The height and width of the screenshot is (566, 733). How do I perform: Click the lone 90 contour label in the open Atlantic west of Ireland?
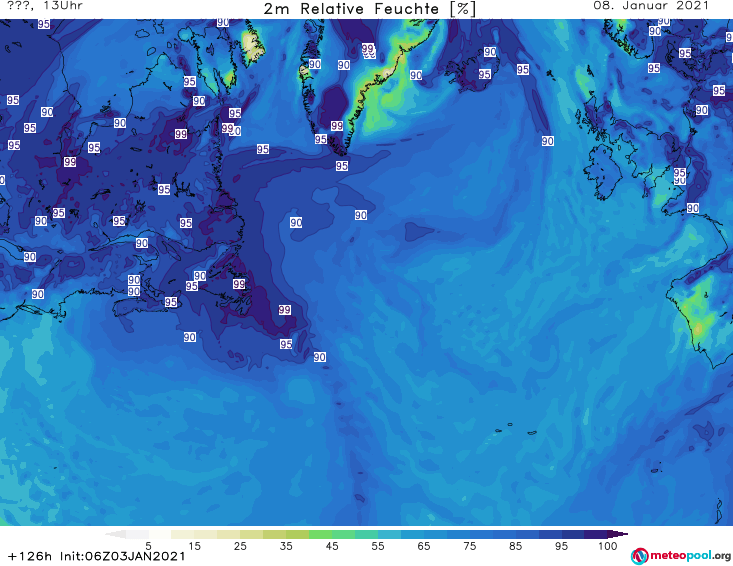click(547, 141)
